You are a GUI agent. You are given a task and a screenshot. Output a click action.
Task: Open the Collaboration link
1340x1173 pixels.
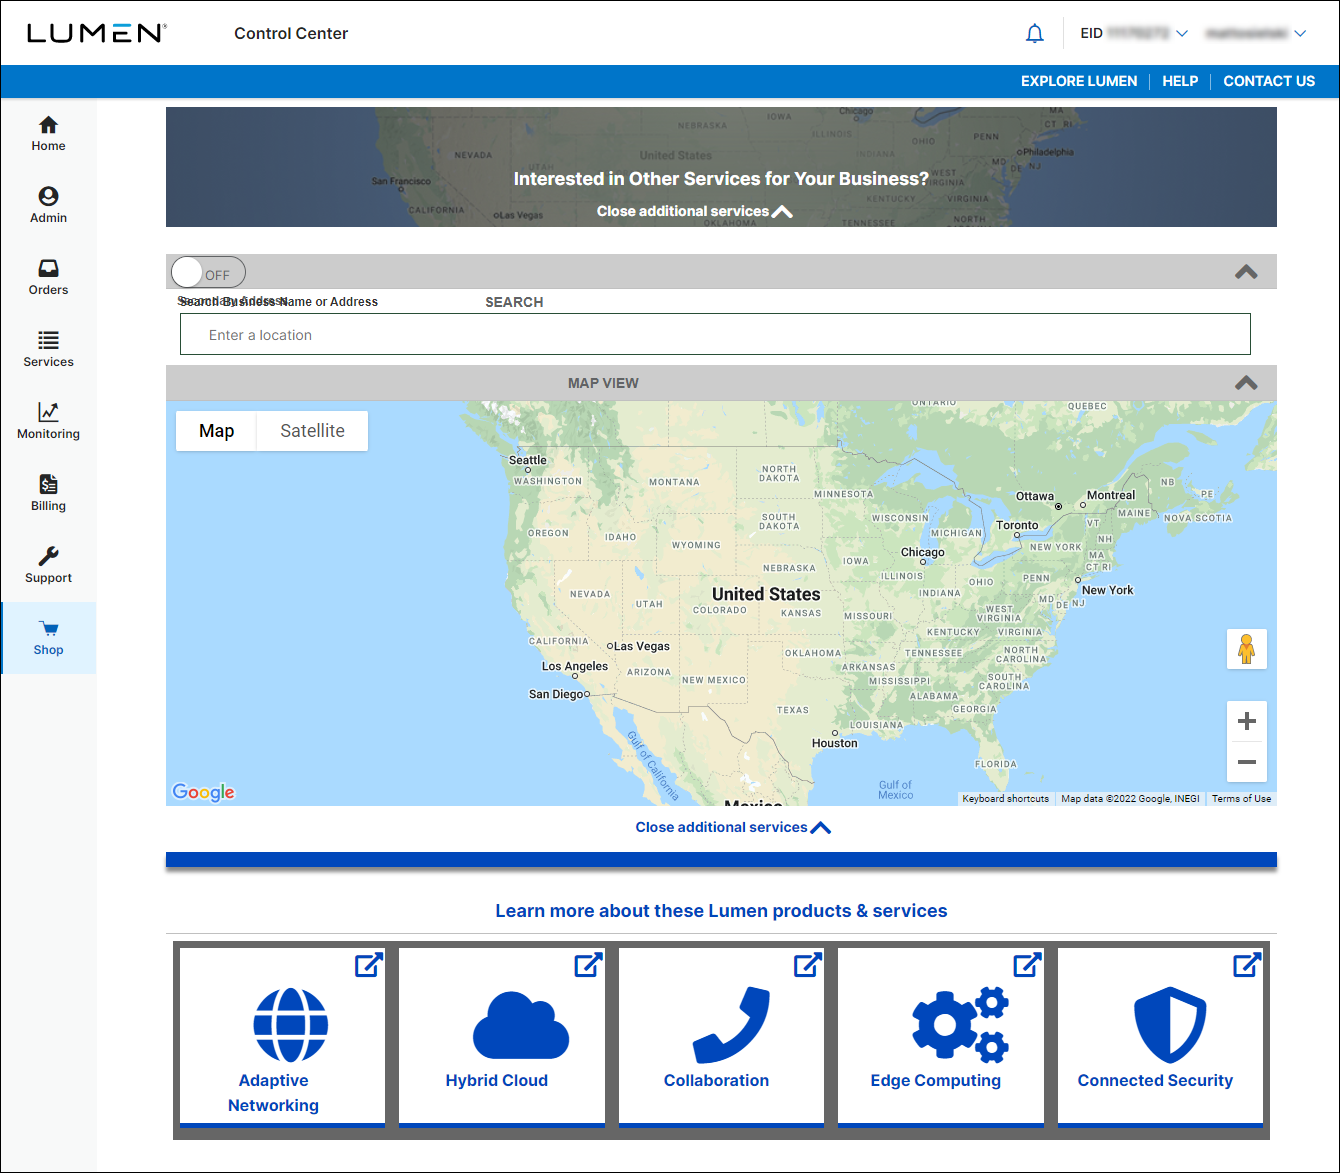tap(716, 1080)
